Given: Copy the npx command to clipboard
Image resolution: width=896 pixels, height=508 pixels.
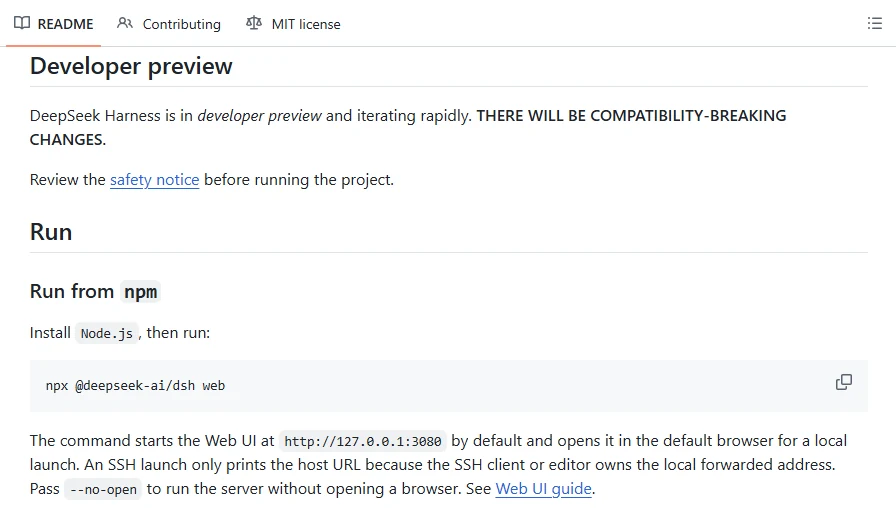Looking at the screenshot, I should point(843,382).
